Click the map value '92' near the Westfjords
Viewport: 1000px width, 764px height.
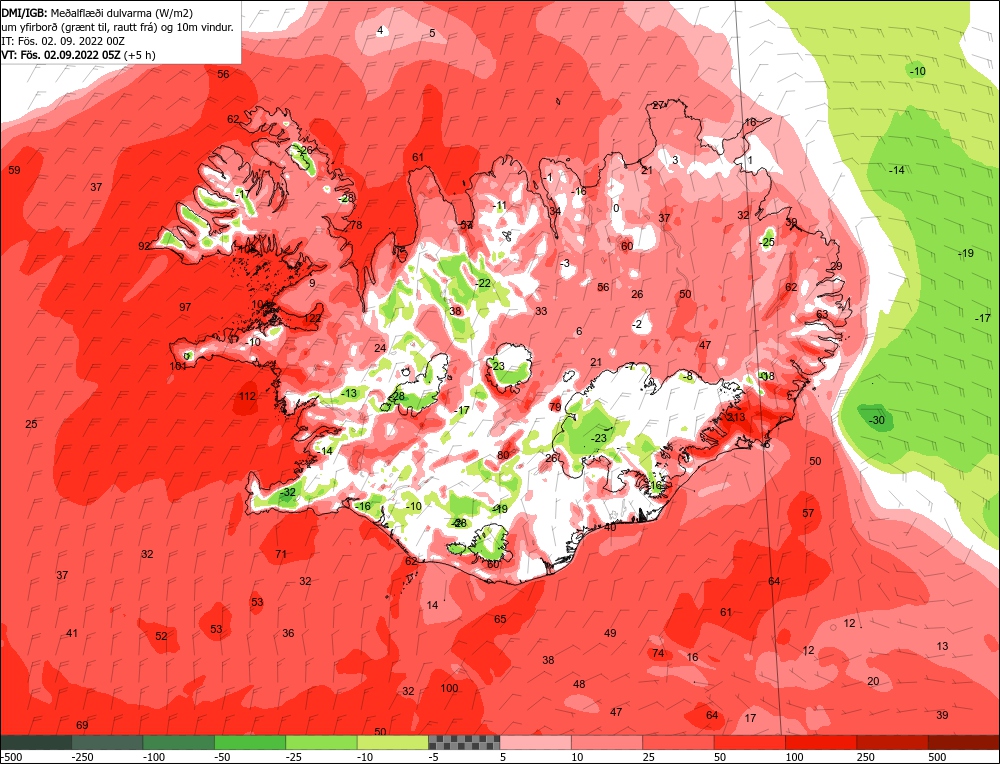[144, 246]
